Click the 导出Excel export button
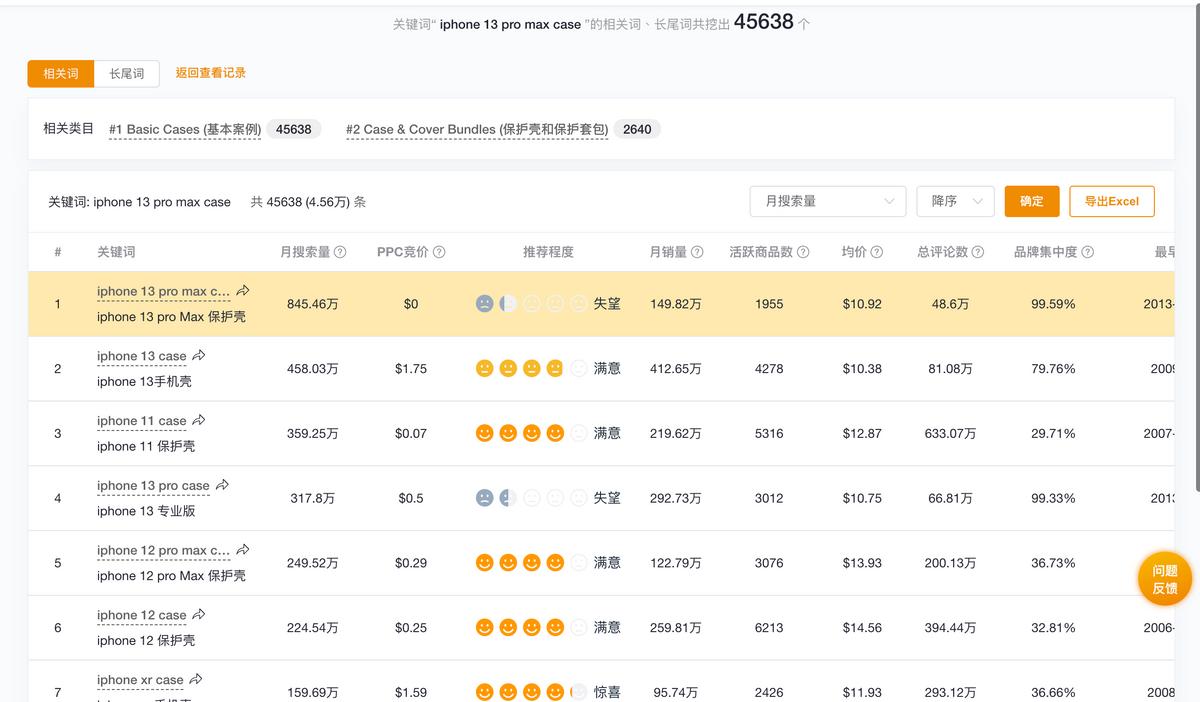Screen dimensions: 1200x702 point(1112,201)
